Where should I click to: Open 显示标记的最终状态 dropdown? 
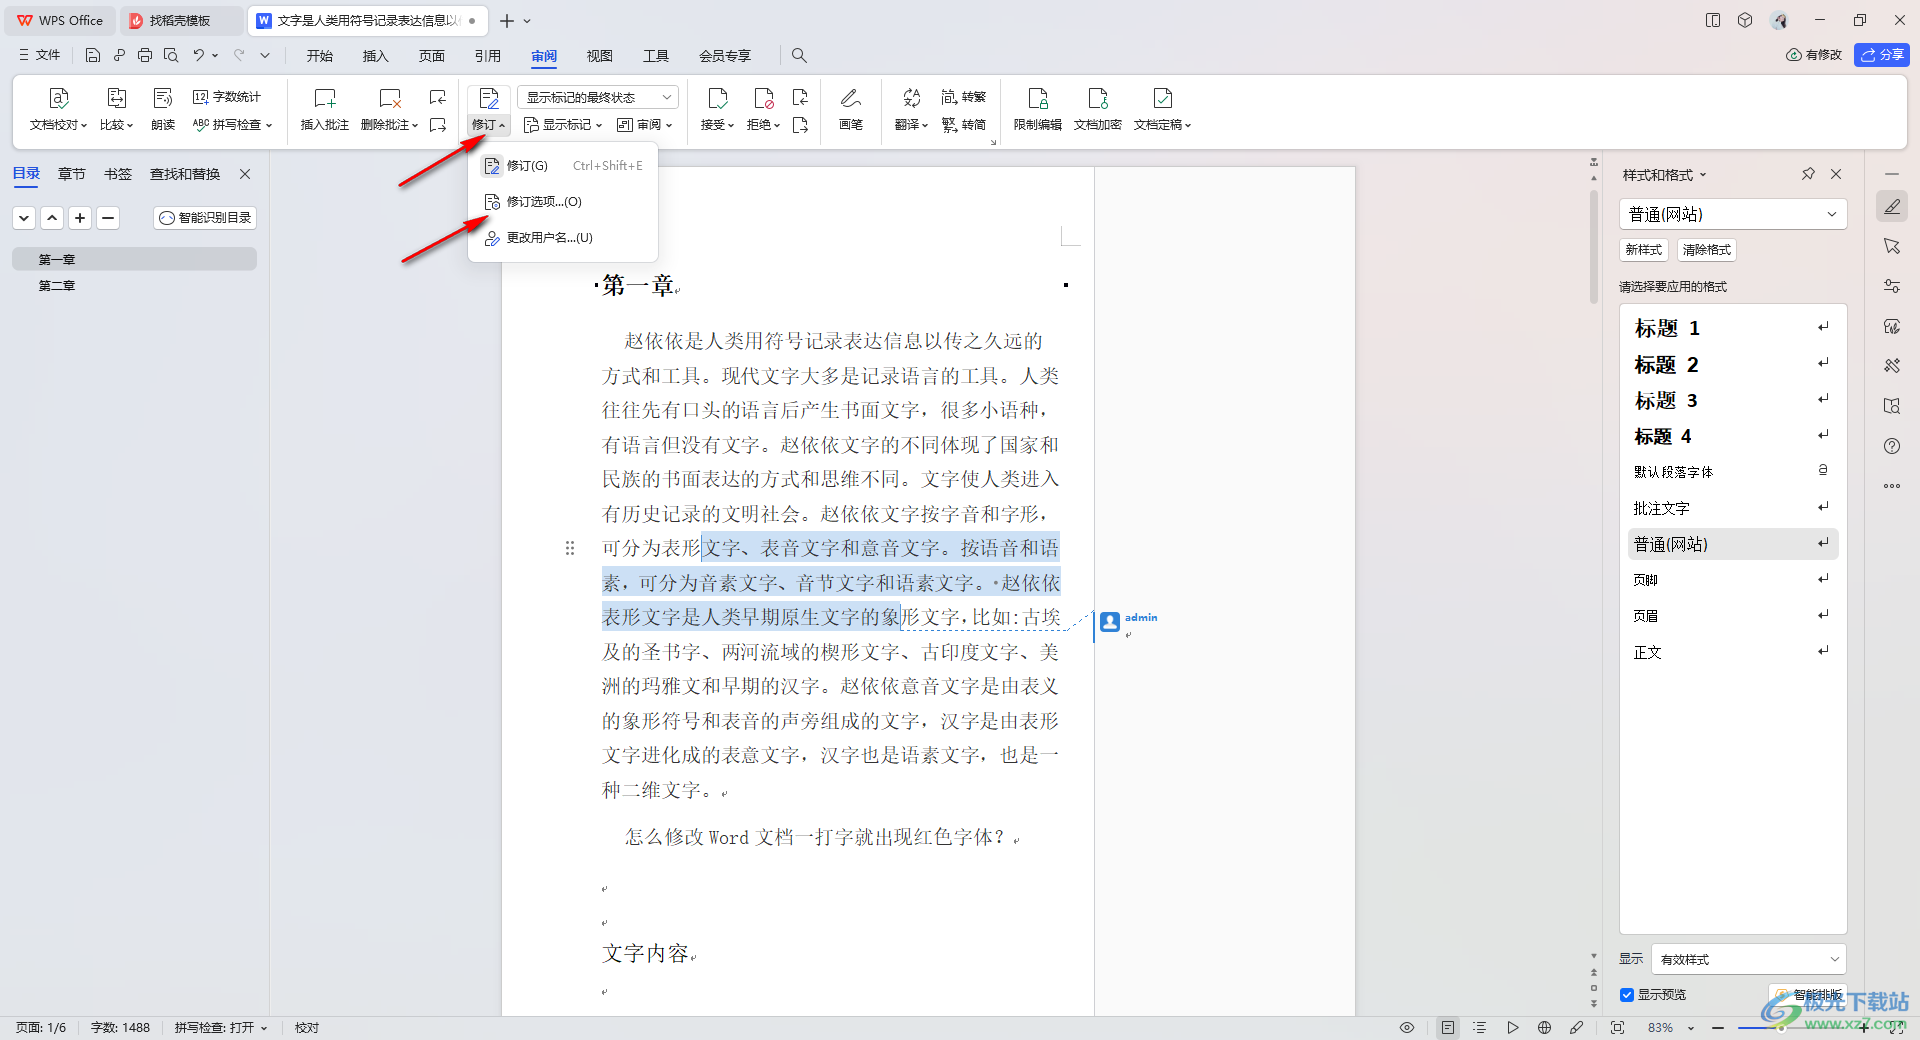coord(598,97)
